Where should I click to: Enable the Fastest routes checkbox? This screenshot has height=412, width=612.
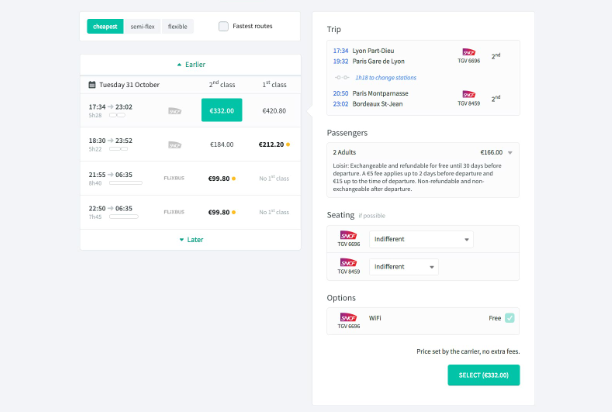(223, 26)
